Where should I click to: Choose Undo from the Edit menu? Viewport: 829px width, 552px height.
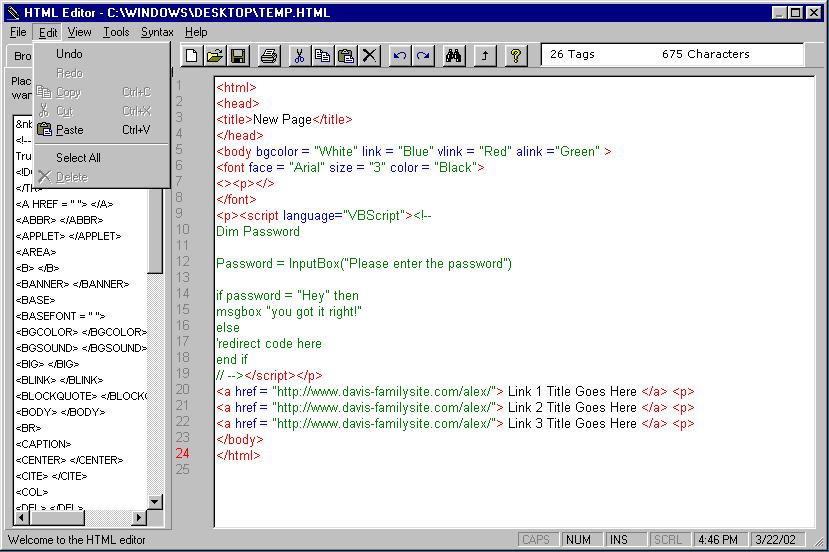(69, 54)
